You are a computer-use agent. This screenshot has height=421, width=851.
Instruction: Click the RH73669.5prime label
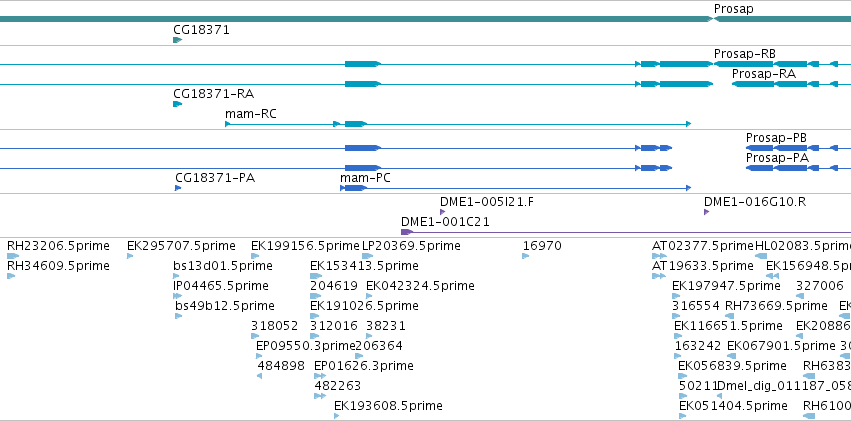tap(776, 306)
